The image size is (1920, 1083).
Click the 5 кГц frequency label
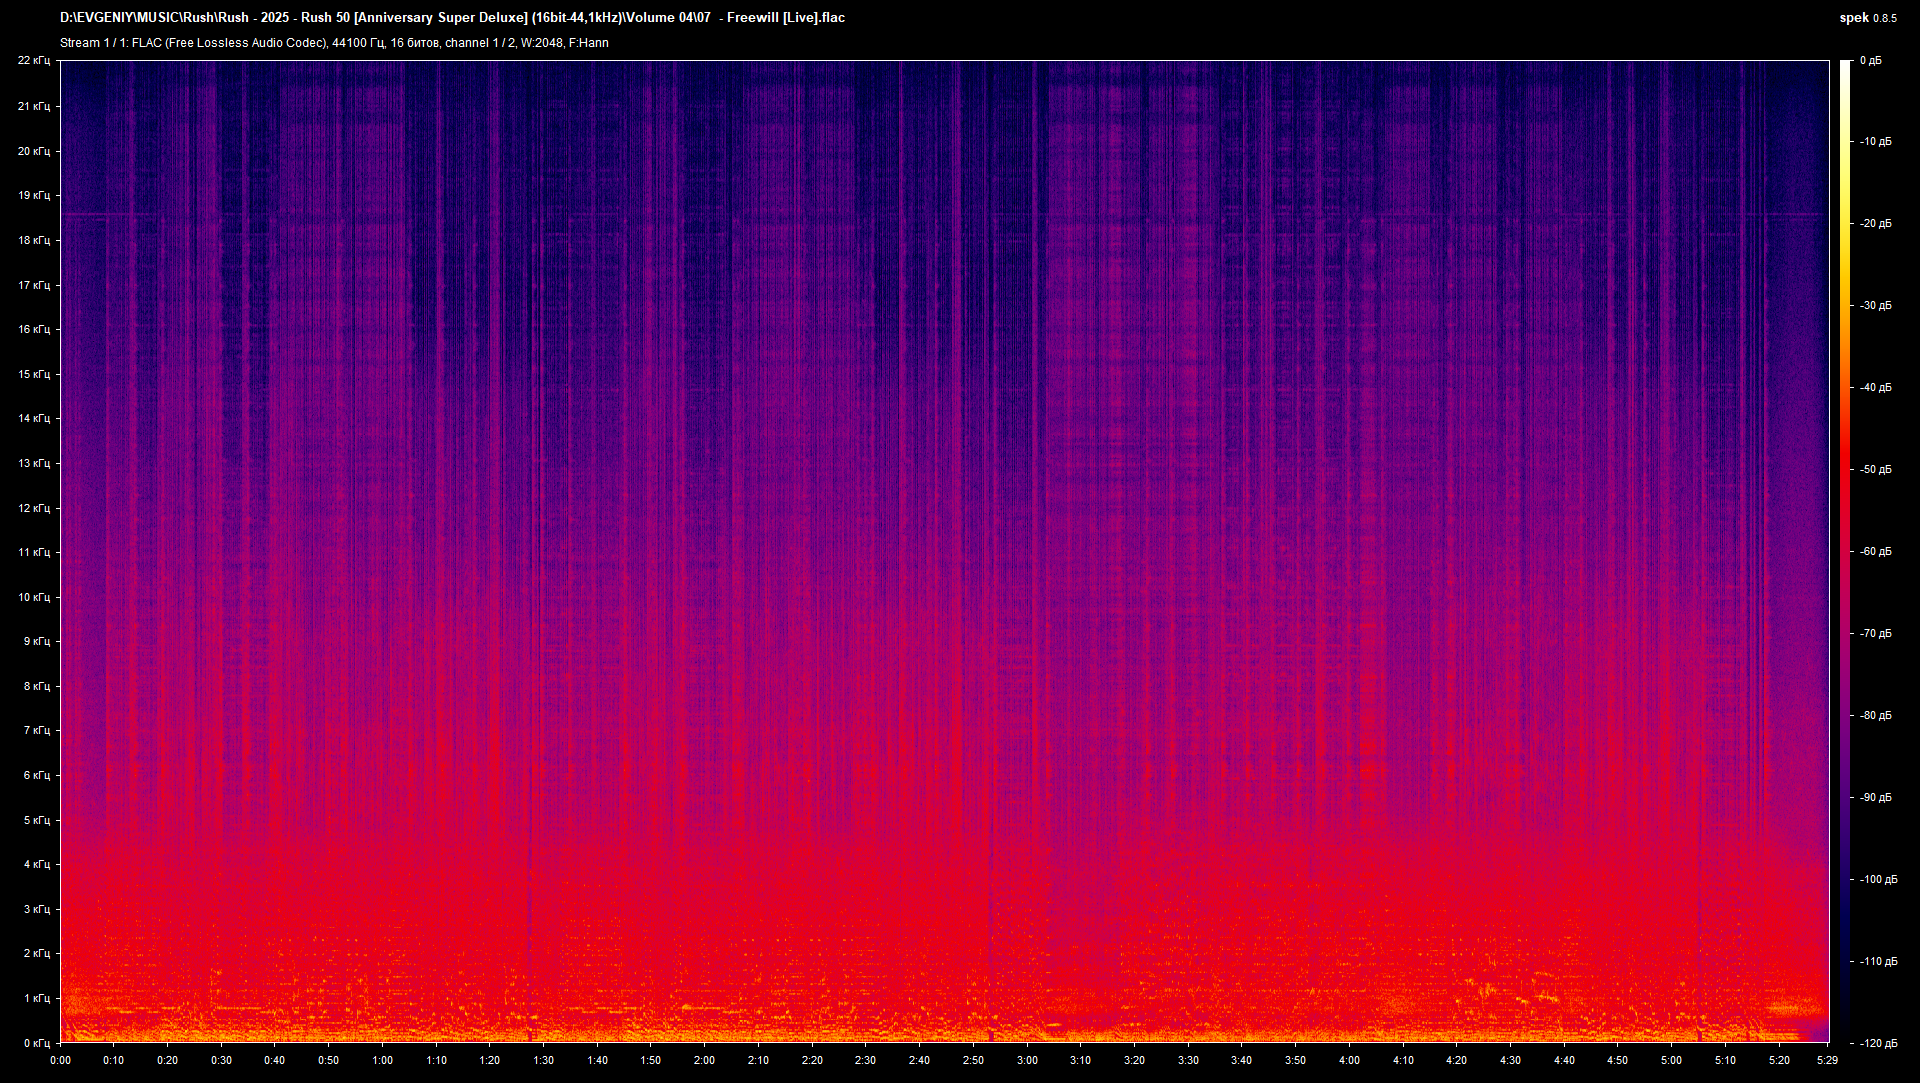[x=36, y=820]
